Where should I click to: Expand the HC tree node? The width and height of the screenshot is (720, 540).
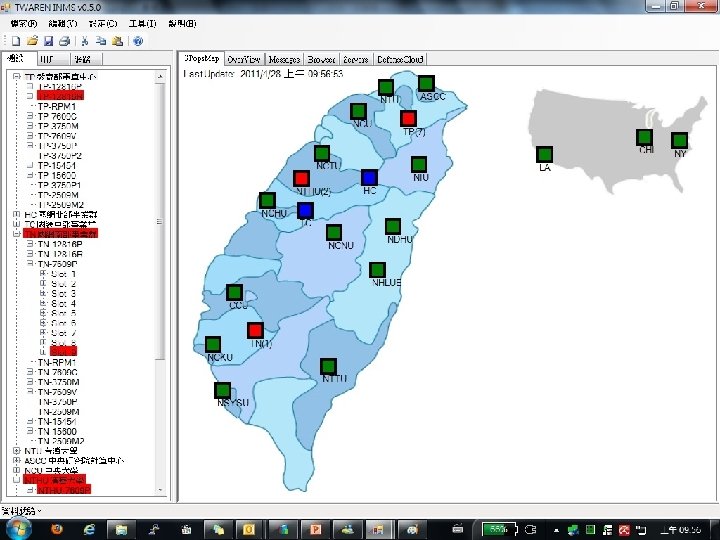[x=17, y=214]
